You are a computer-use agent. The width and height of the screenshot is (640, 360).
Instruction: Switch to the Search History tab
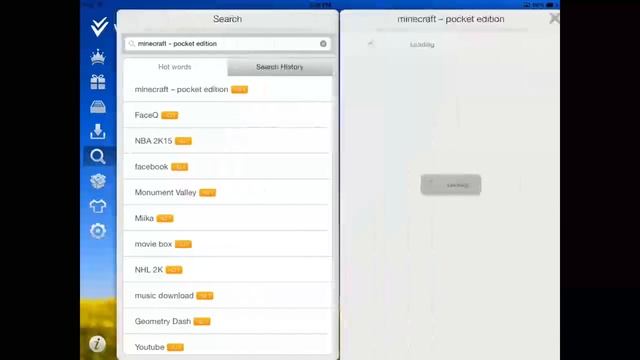pos(280,67)
